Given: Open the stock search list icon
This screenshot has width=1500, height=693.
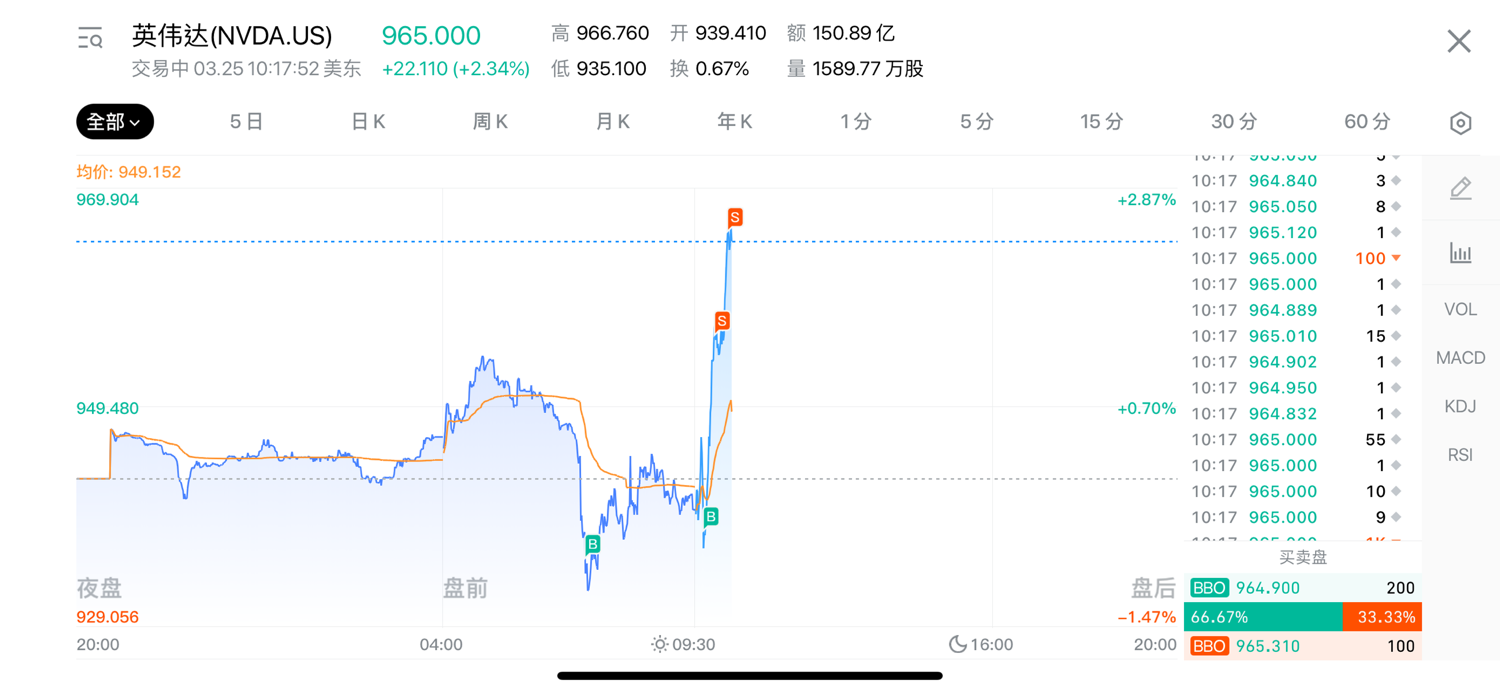Looking at the screenshot, I should 90,39.
